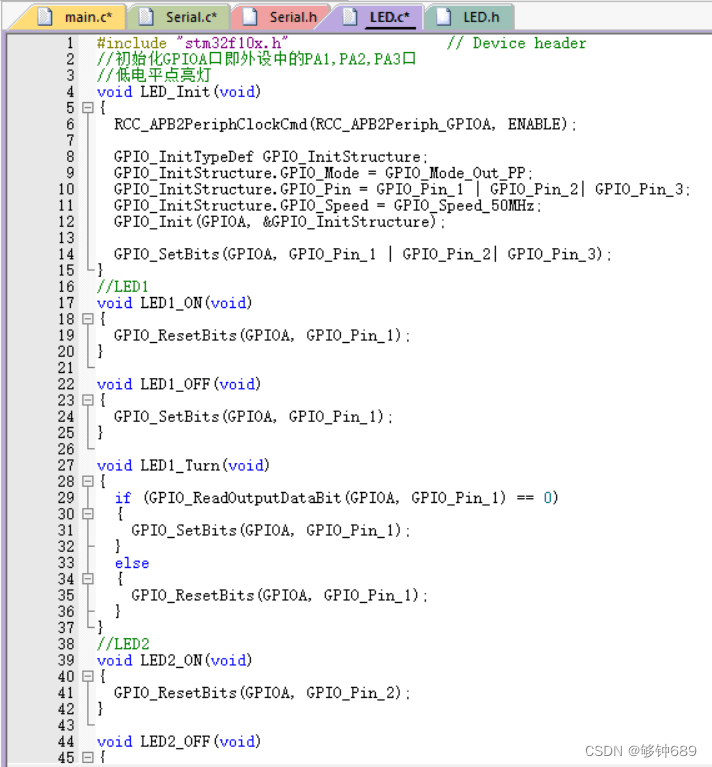The height and width of the screenshot is (767, 712).
Task: Collapse the LED_Init function fold at line 5
Action: click(x=88, y=108)
